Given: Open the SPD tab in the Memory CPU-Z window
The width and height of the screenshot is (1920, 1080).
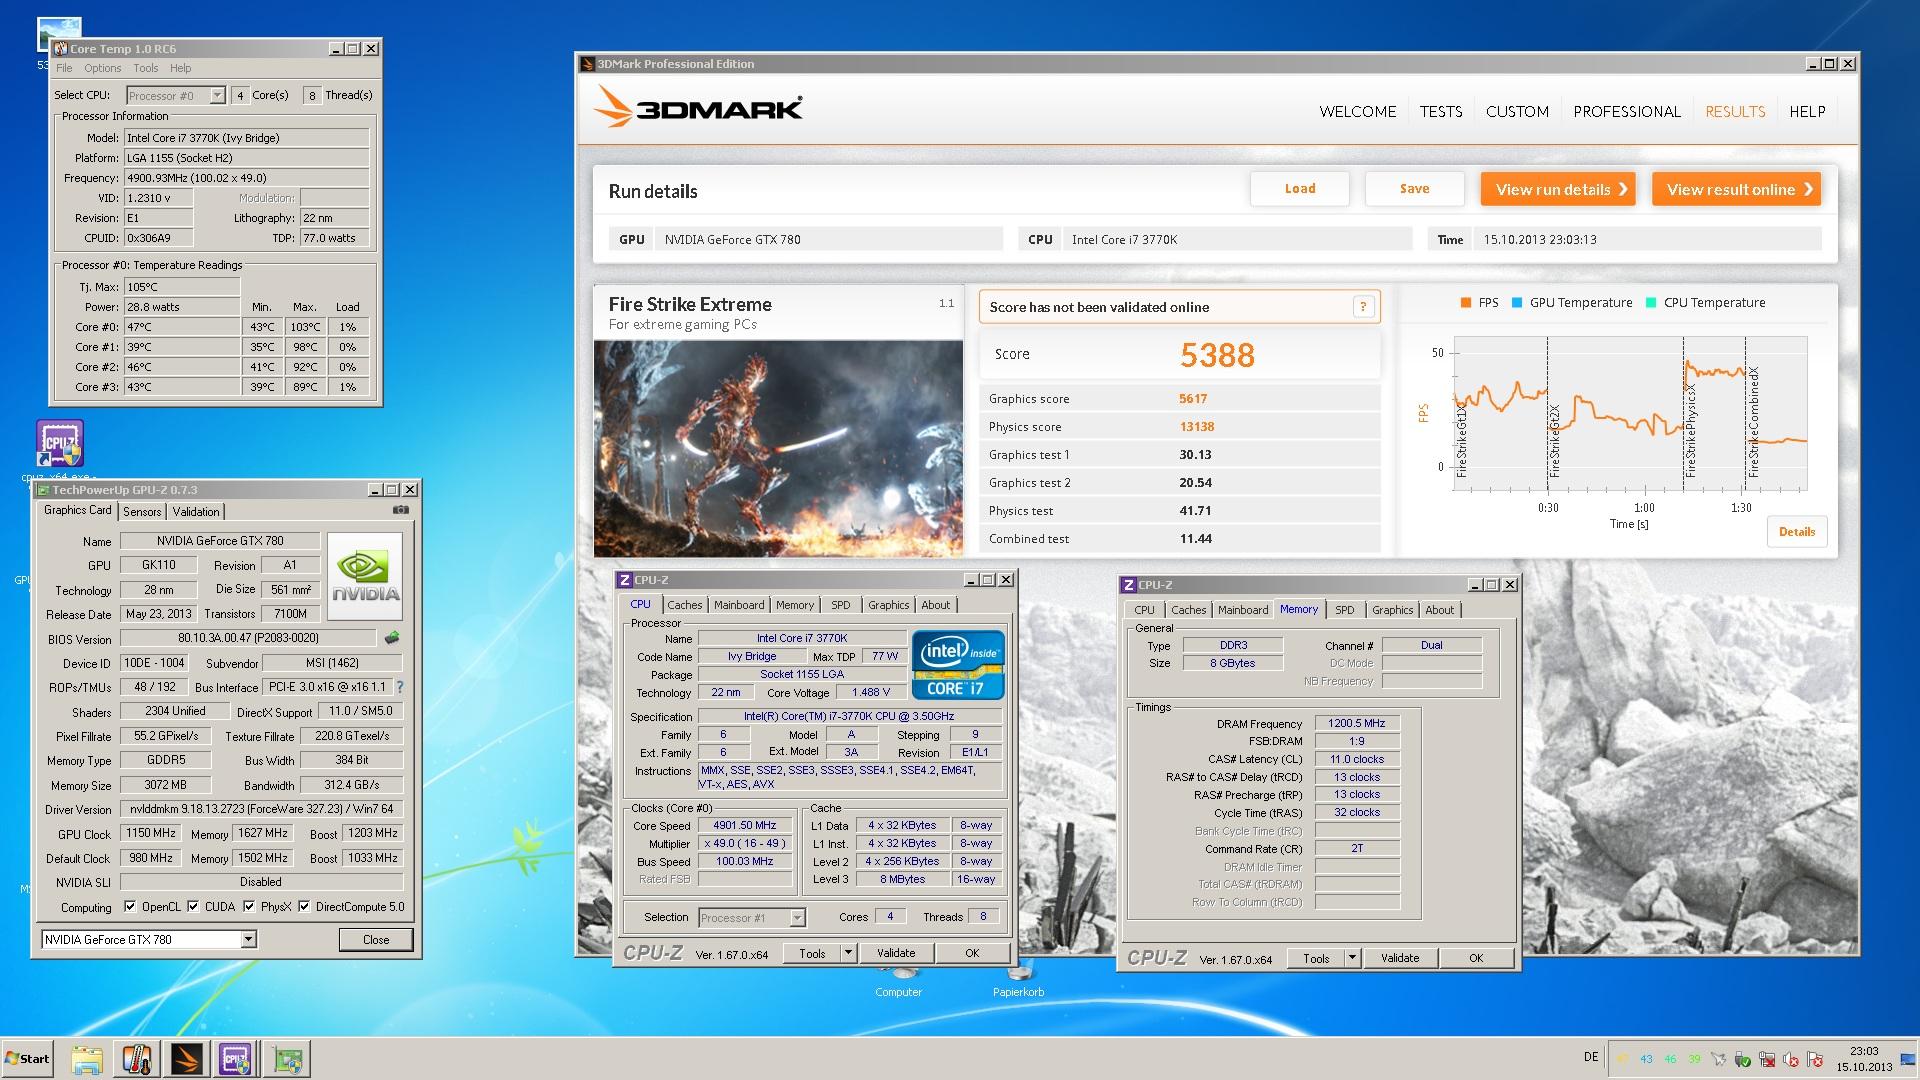Looking at the screenshot, I should [1345, 610].
